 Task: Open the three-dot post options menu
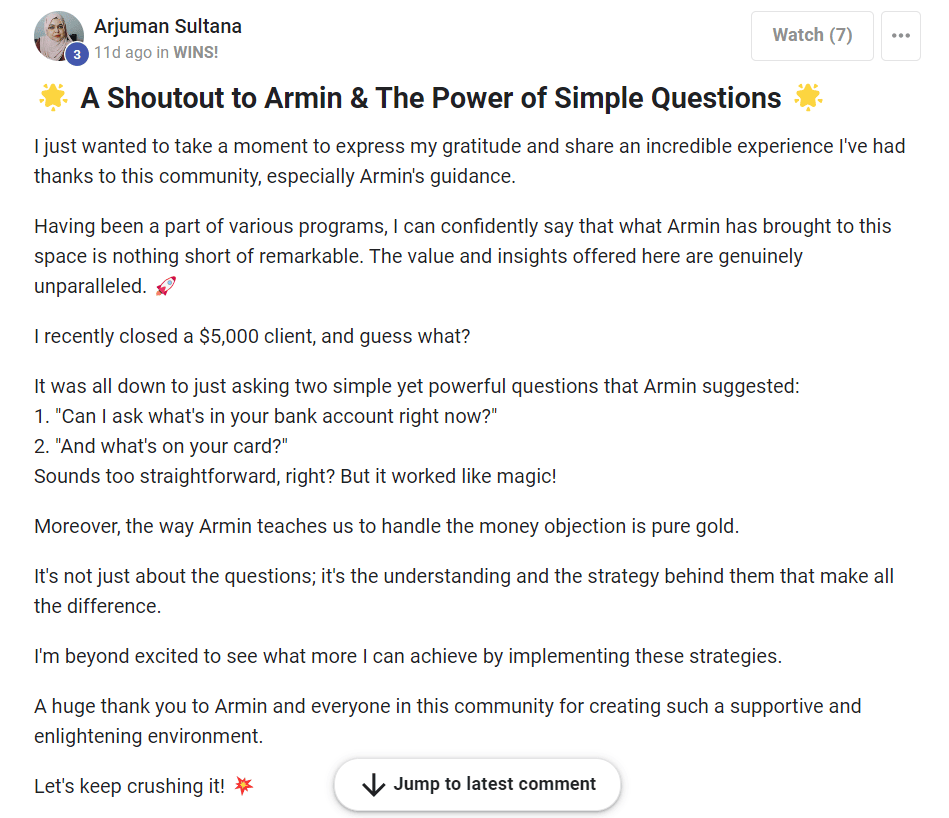click(901, 35)
